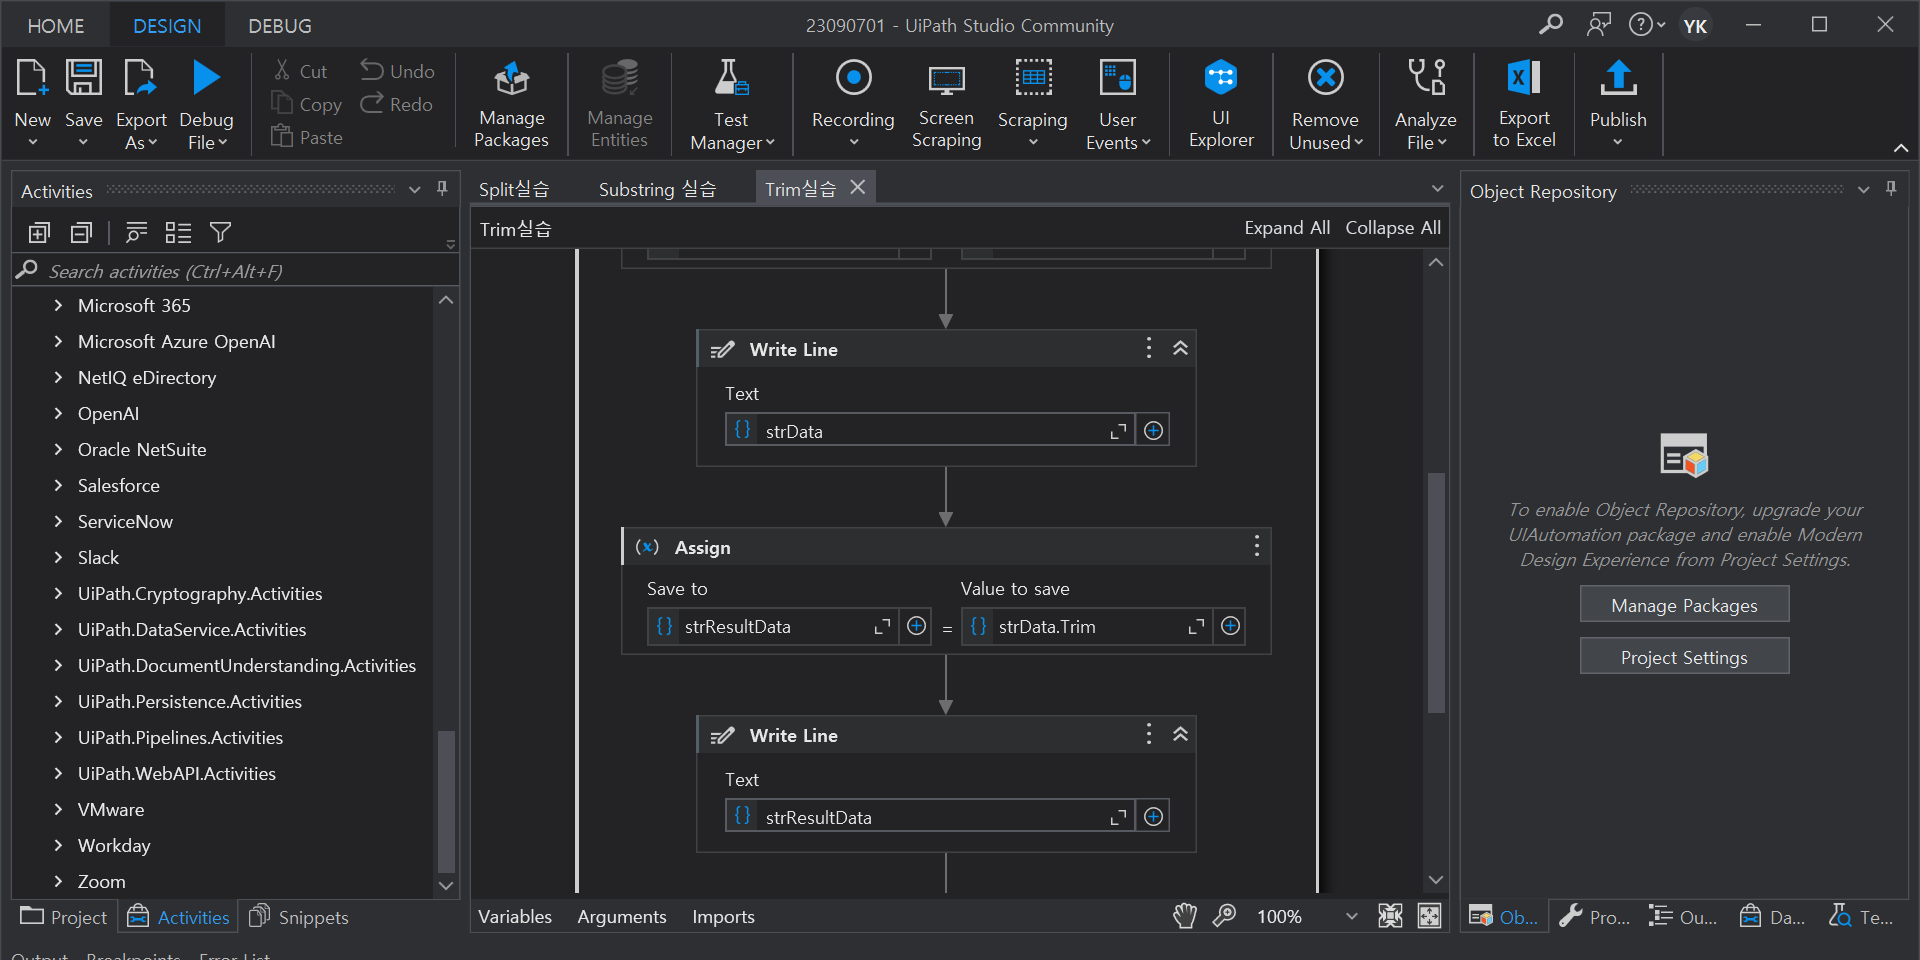This screenshot has height=960, width=1920.
Task: Click Analyze File icon
Action: coord(1426,78)
